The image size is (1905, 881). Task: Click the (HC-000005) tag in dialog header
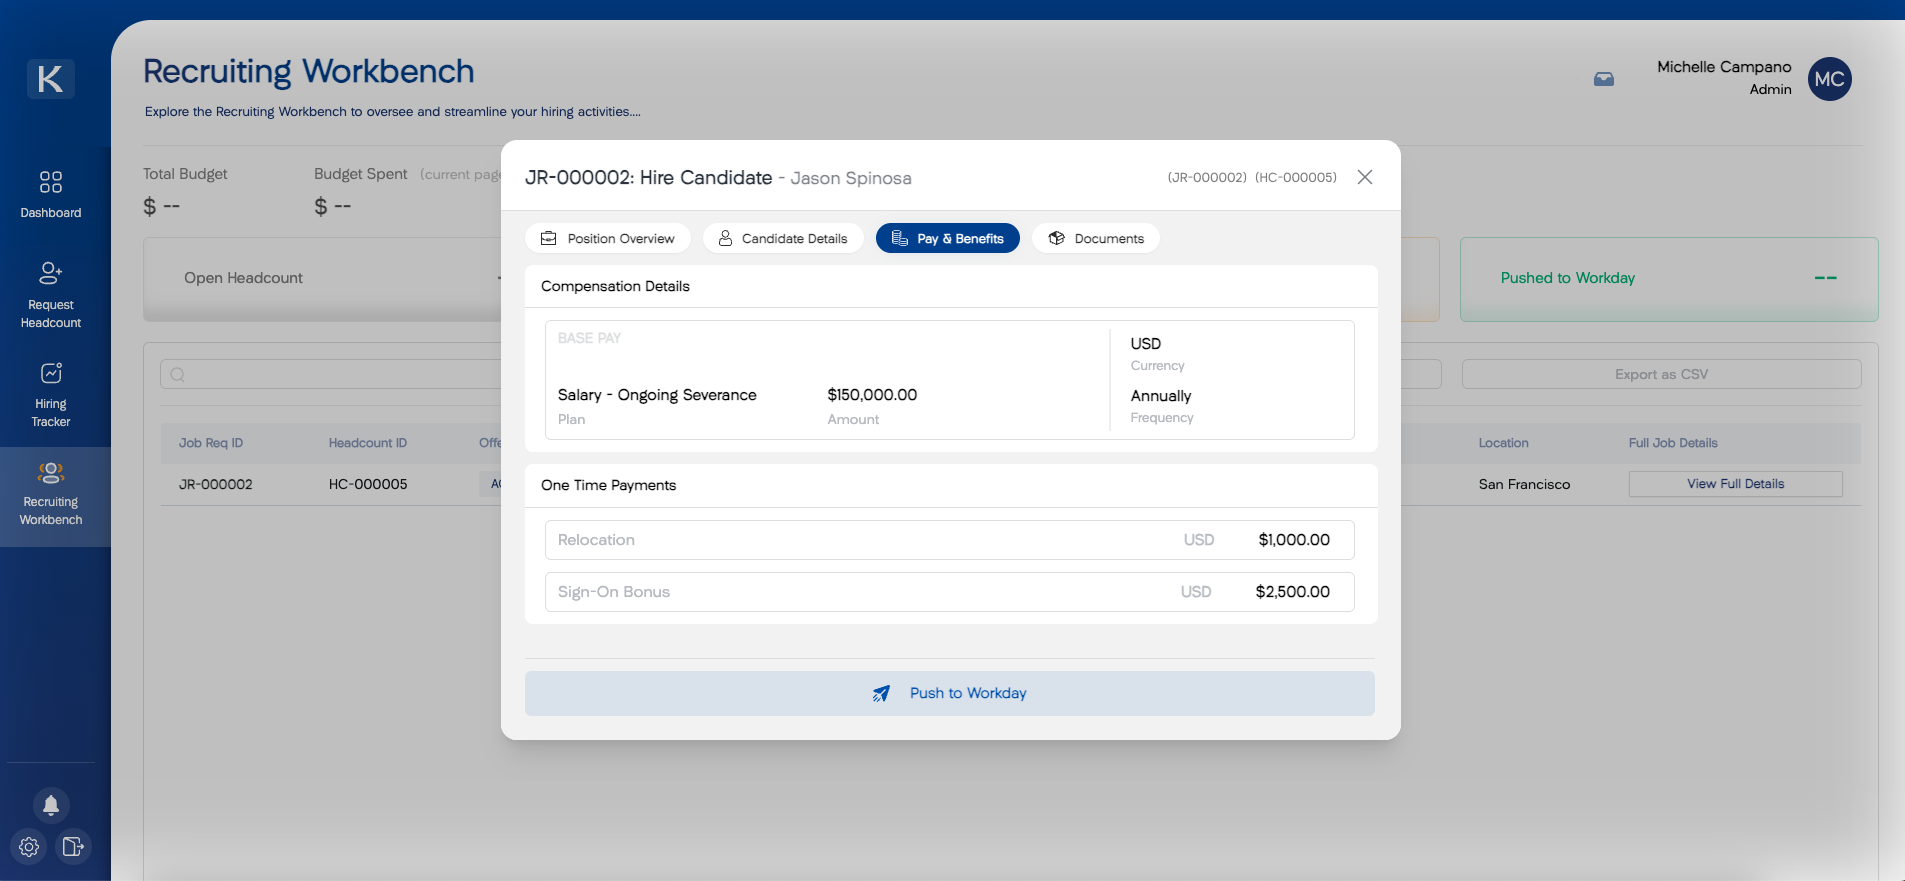pyautogui.click(x=1296, y=177)
